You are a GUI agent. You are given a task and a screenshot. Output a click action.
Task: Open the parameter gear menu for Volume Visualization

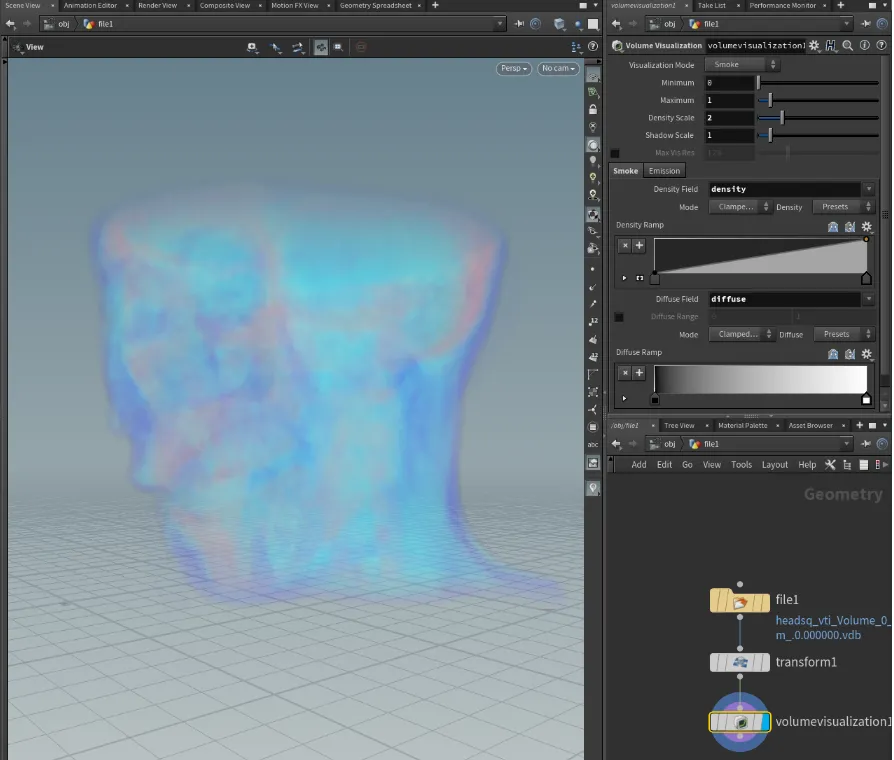point(815,46)
